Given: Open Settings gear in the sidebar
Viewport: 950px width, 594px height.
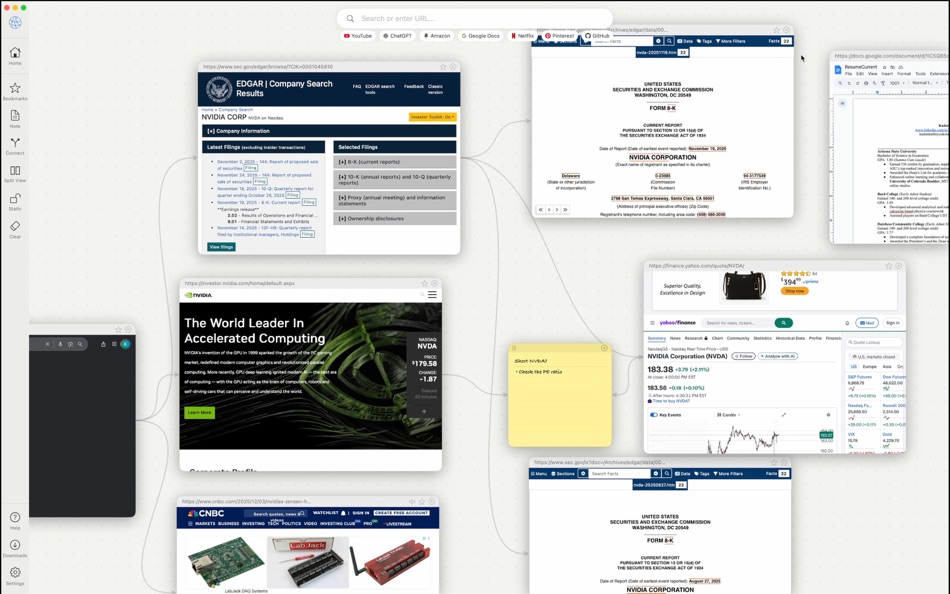Looking at the screenshot, I should pyautogui.click(x=15, y=576).
